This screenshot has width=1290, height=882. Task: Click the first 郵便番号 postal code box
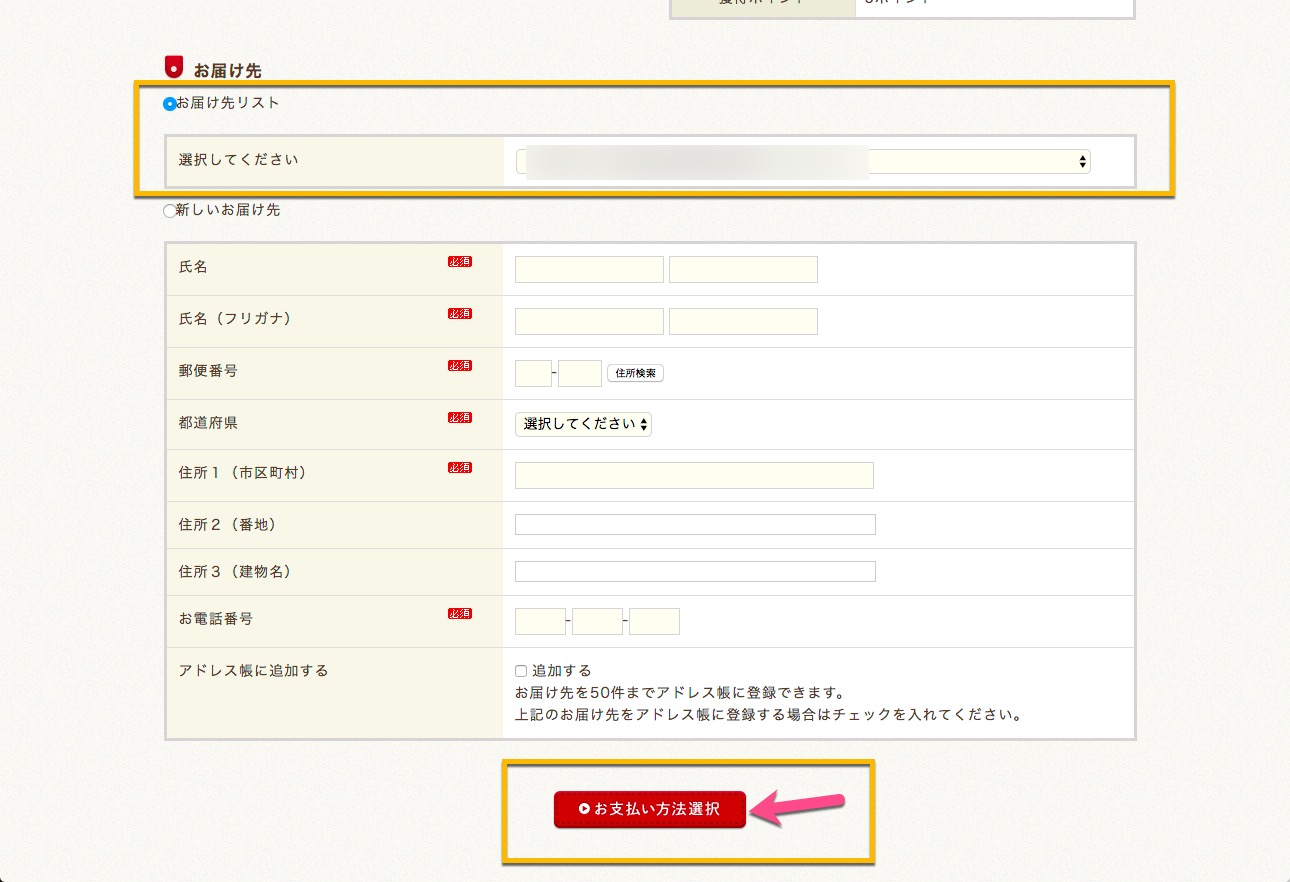(x=533, y=374)
